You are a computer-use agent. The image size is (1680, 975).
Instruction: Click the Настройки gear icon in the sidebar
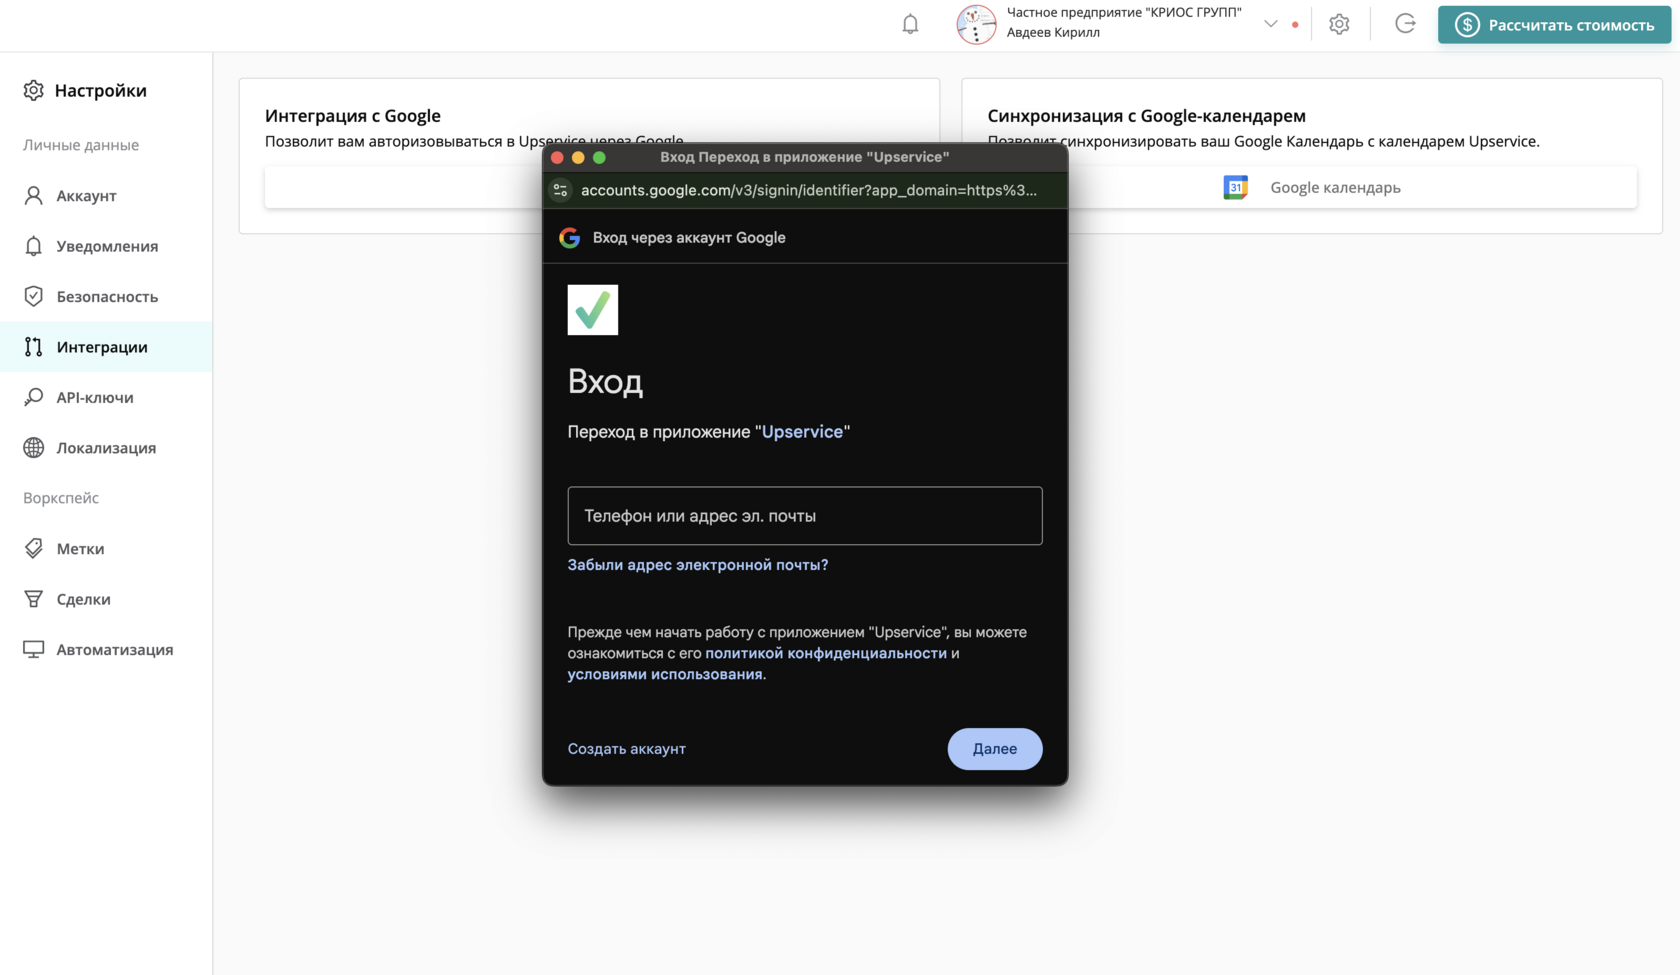34,90
